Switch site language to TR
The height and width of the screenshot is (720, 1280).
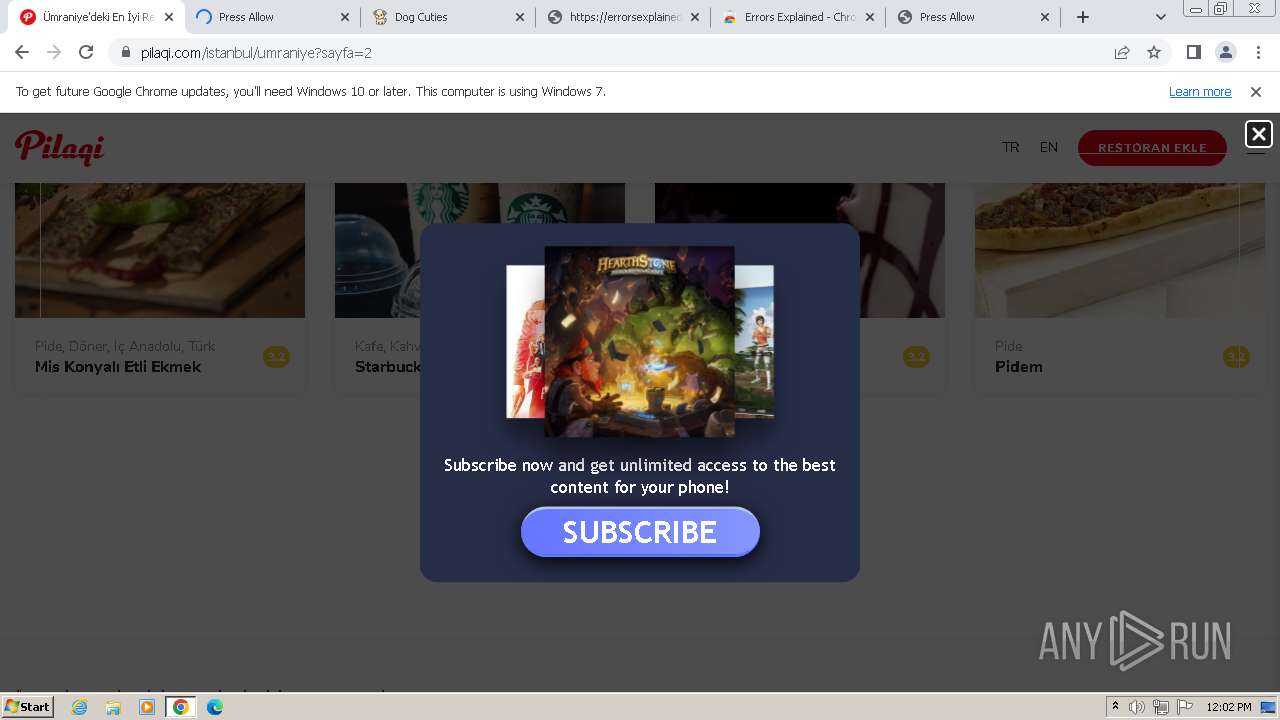tap(1011, 147)
